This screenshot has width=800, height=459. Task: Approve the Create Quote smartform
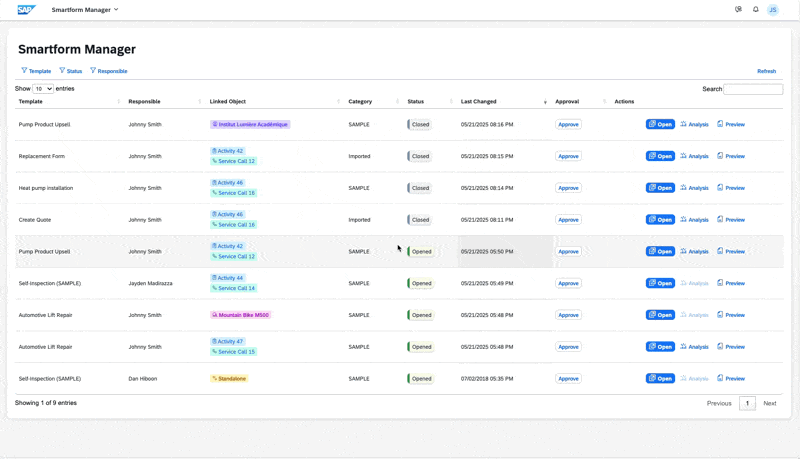click(568, 220)
